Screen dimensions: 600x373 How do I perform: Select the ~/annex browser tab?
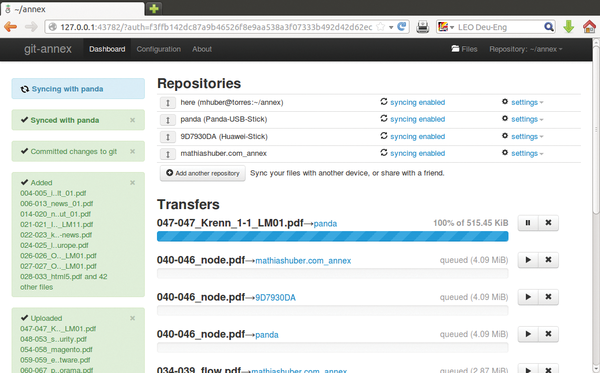pos(73,9)
